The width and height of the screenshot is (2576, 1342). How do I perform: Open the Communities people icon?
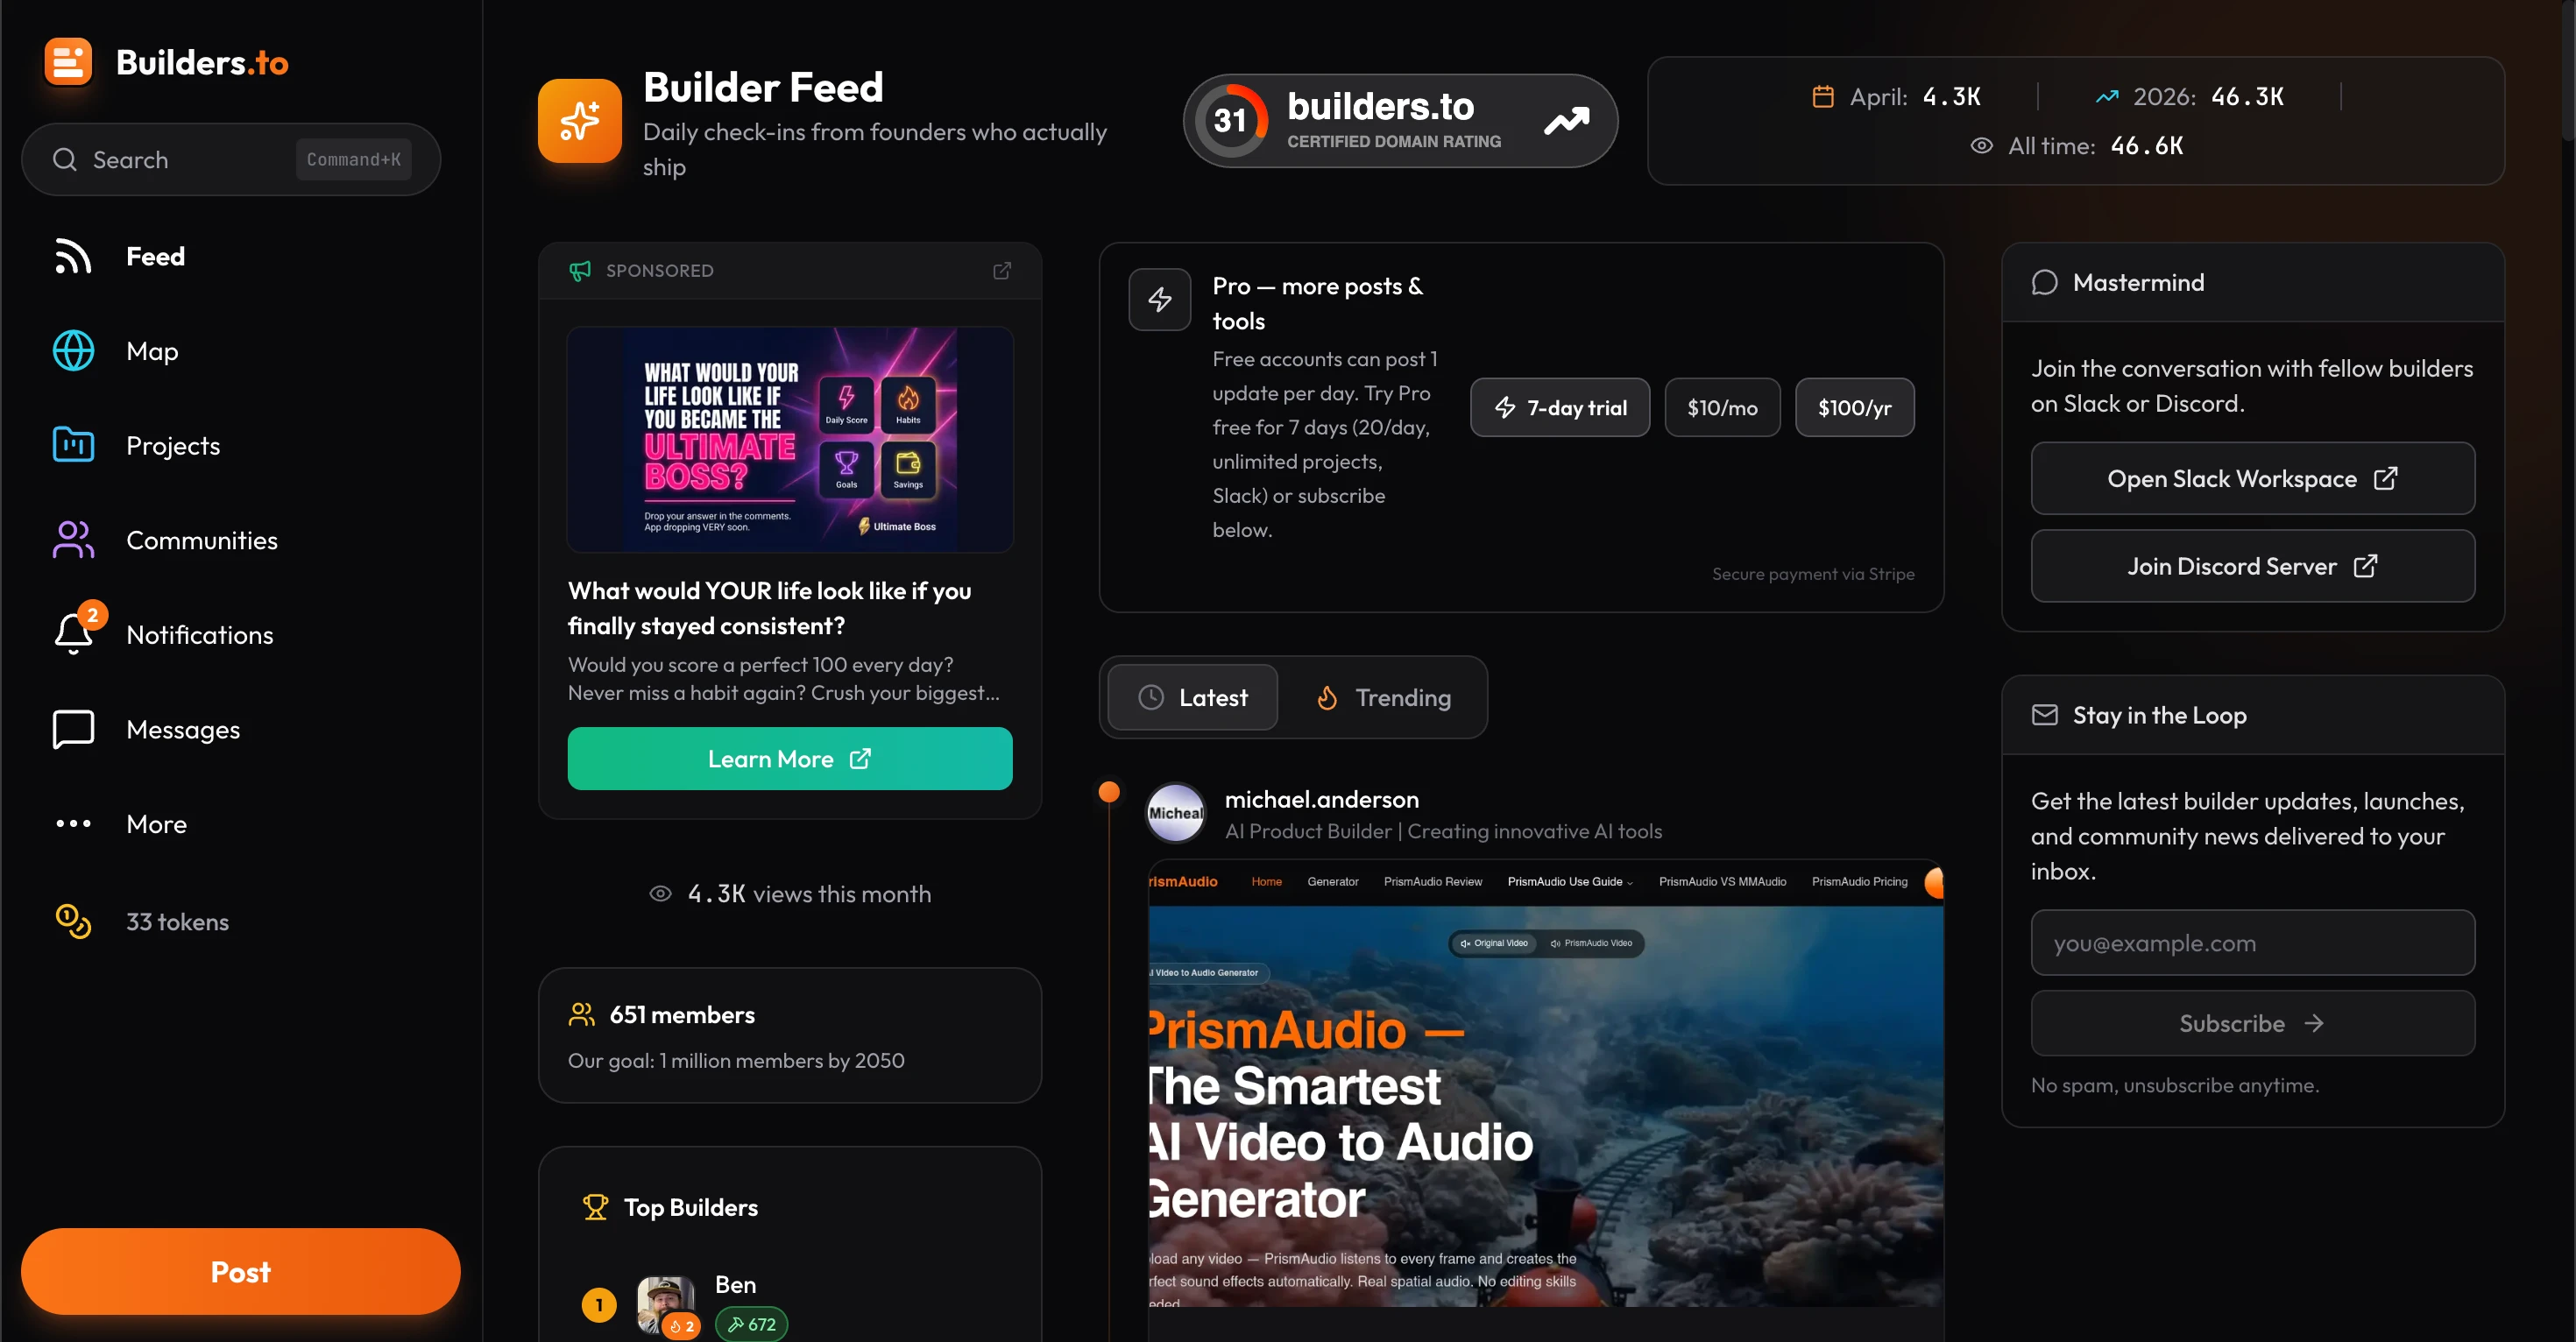[73, 540]
